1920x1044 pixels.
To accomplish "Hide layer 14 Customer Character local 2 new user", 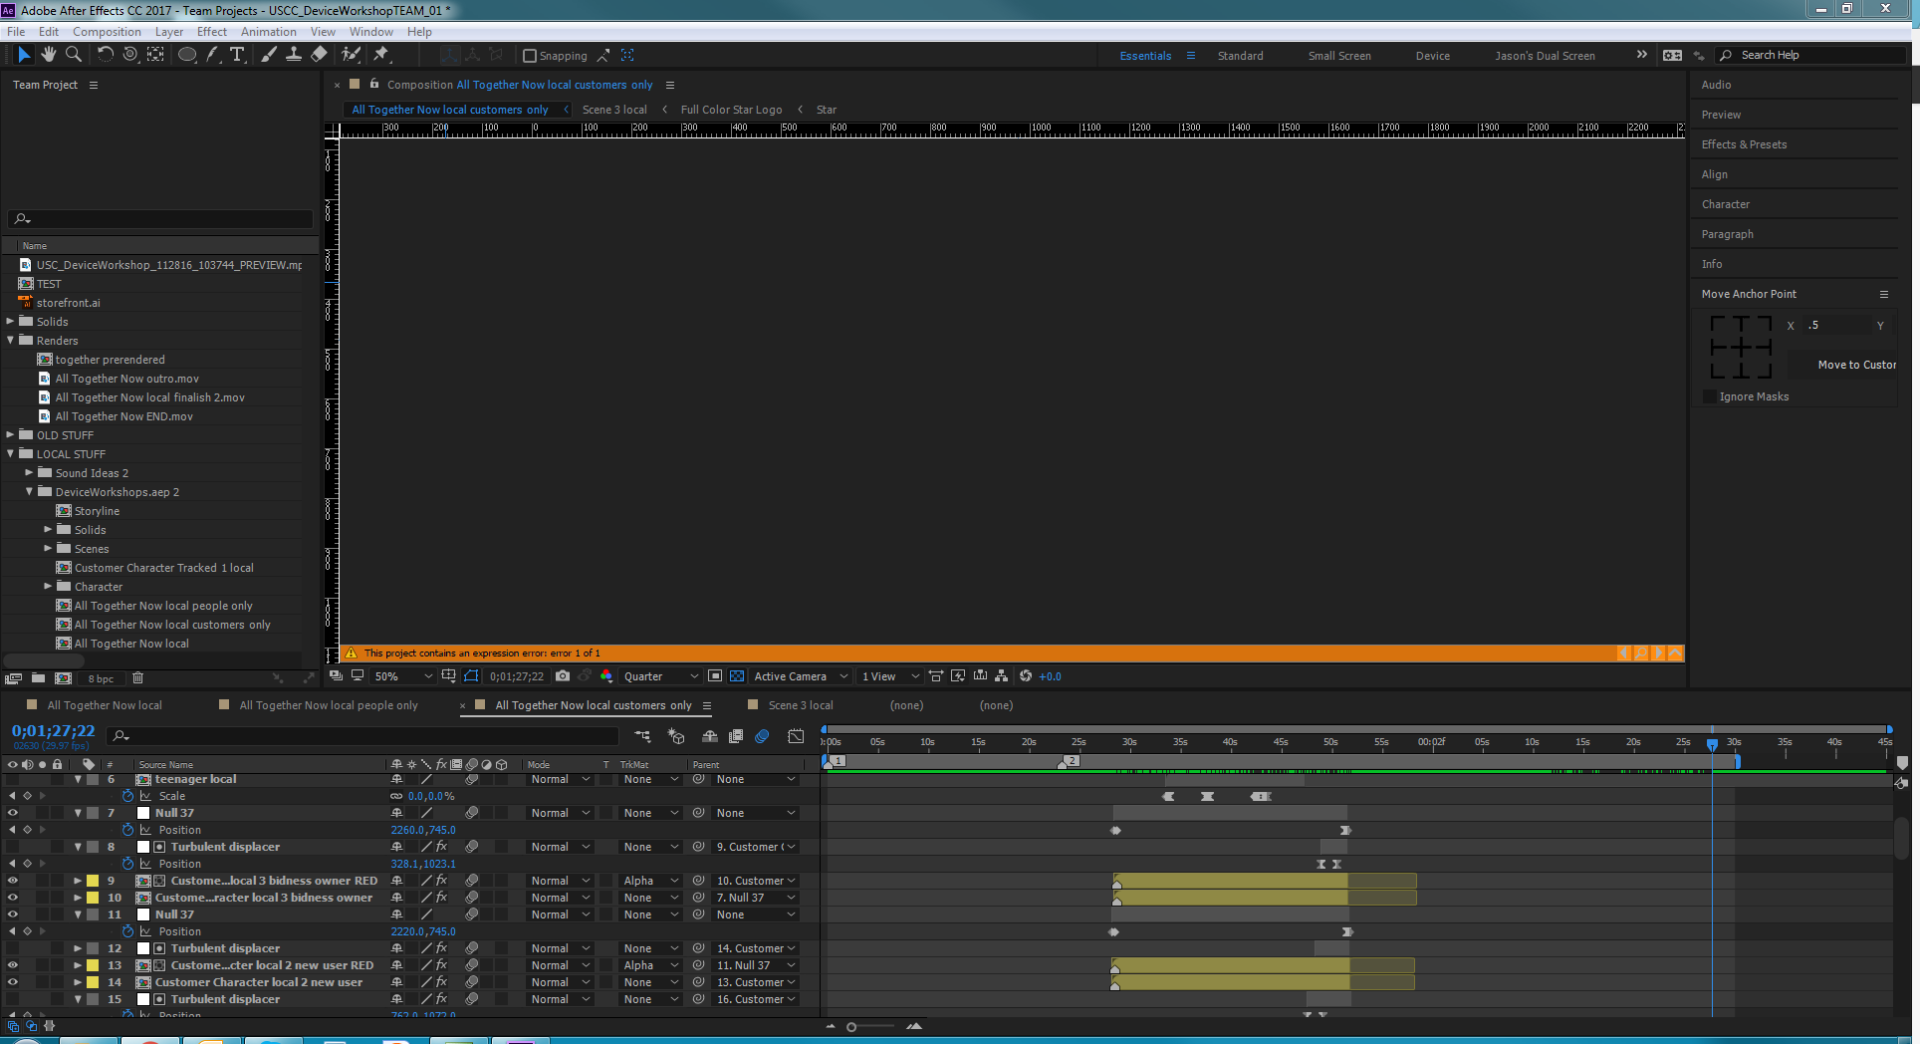I will click(12, 983).
